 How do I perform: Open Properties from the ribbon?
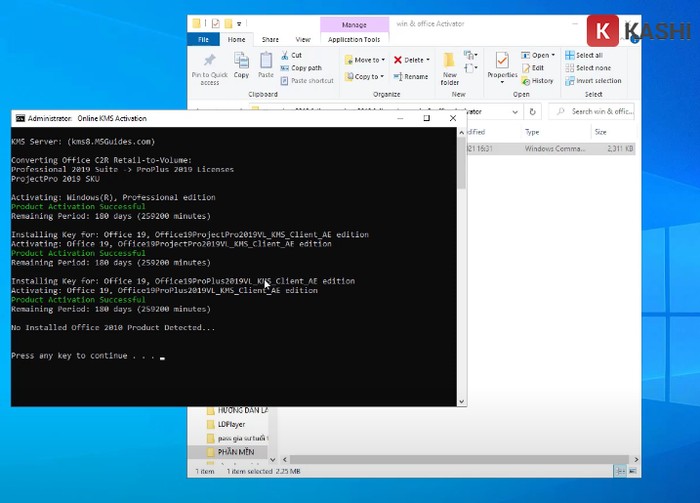coord(502,65)
